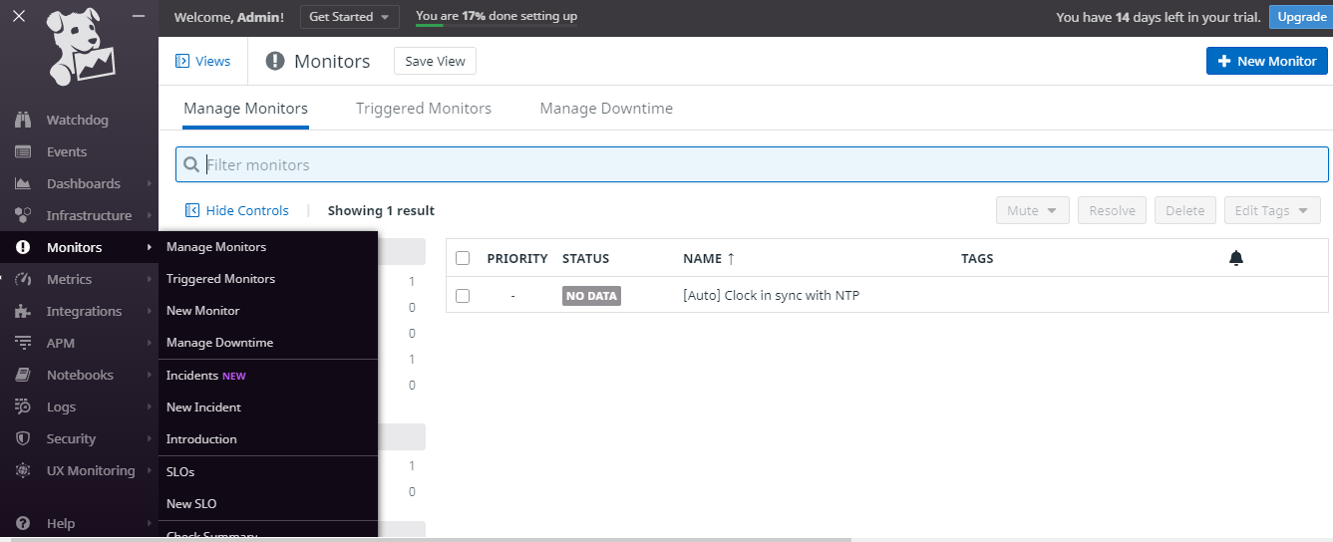Click the Events sidebar icon
Screen dimensions: 1333x542
pyautogui.click(x=23, y=152)
